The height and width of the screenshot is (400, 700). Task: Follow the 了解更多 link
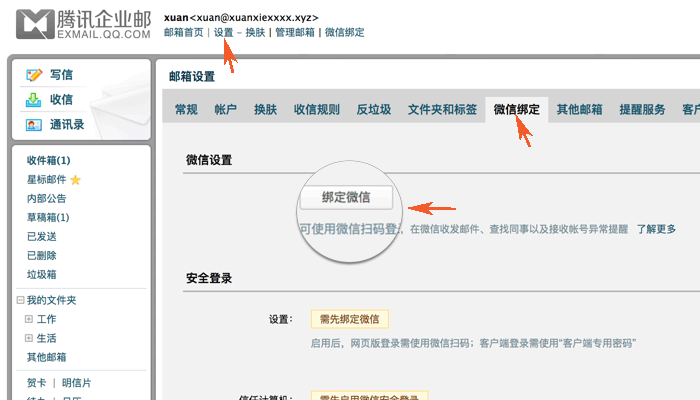(656, 229)
